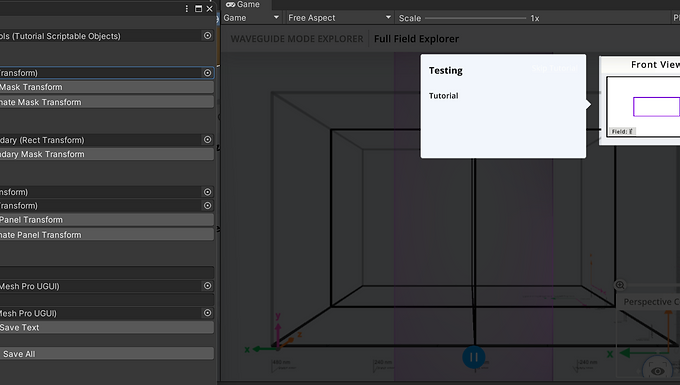This screenshot has width=680, height=385.
Task: Open object picker on highlighted field above Mask Transform
Action: (x=207, y=73)
